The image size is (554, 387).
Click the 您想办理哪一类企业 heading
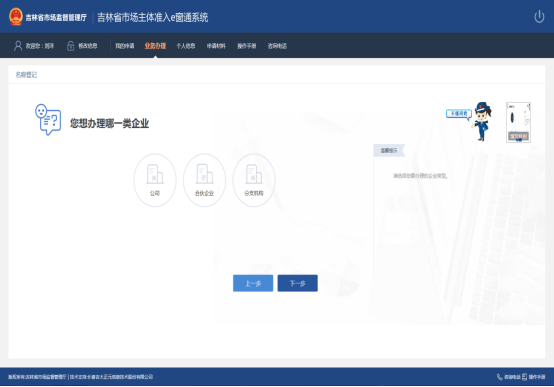(x=109, y=123)
